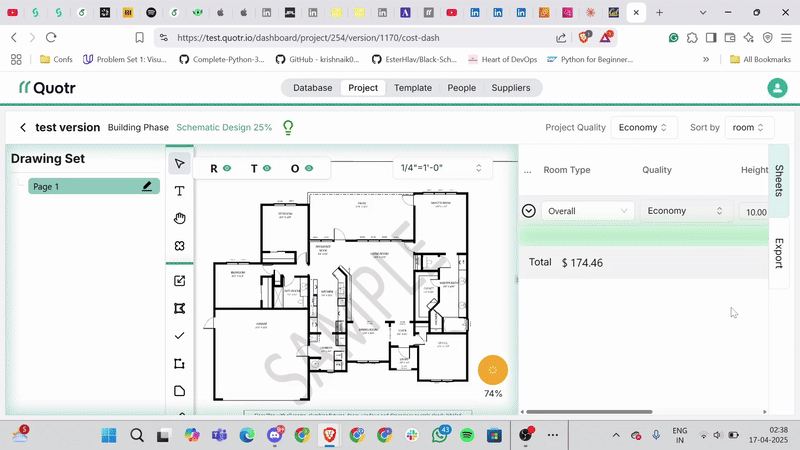The width and height of the screenshot is (800, 450).
Task: Show hidden system tray icons
Action: coord(616,435)
